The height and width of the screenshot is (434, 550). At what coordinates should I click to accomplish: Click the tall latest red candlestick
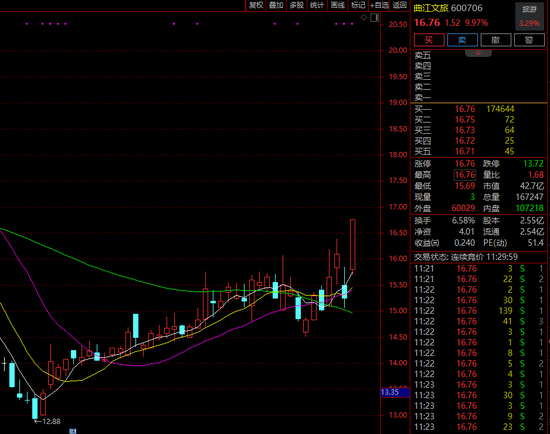[x=353, y=245]
